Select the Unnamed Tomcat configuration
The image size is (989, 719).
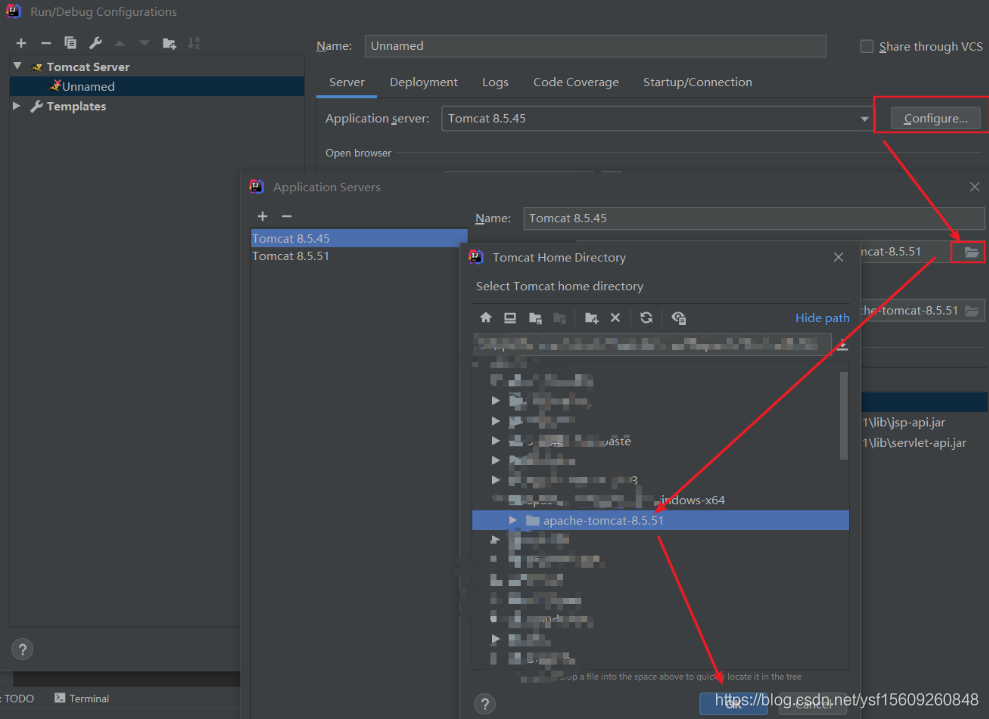157,86
